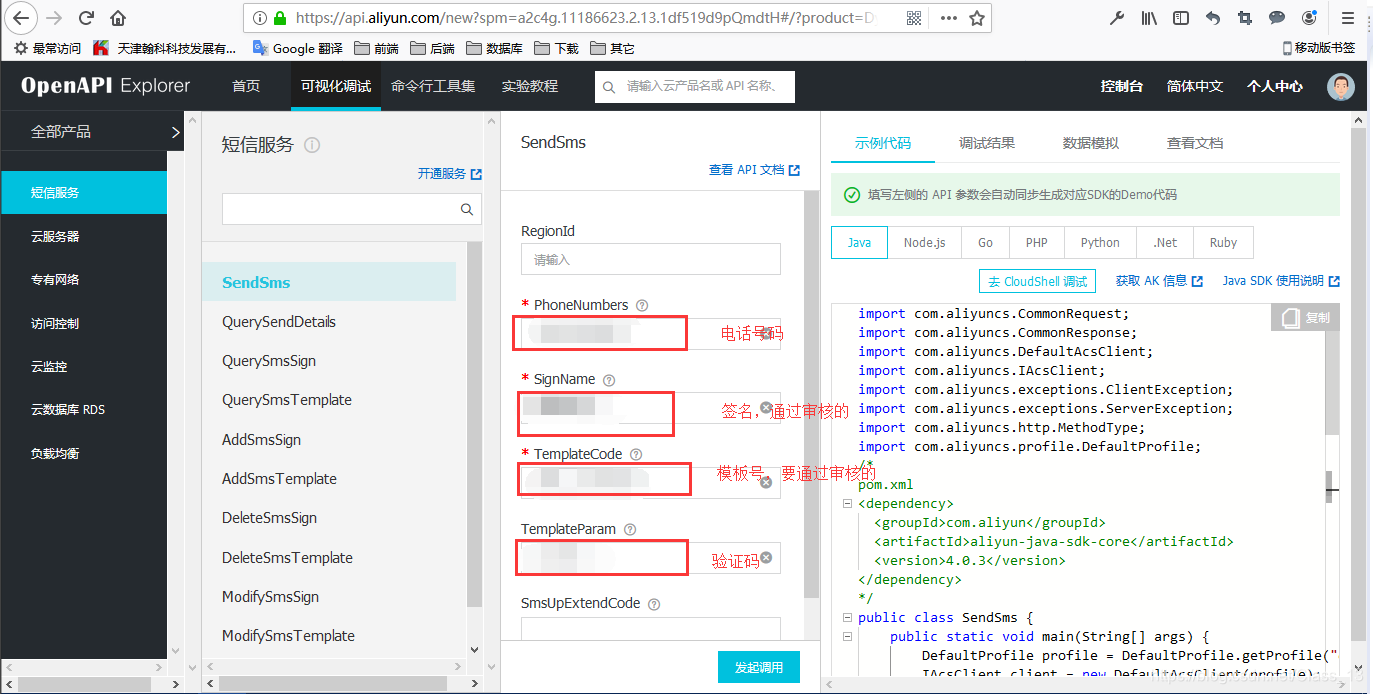Launch CloudShell 调试 button

tap(1037, 281)
